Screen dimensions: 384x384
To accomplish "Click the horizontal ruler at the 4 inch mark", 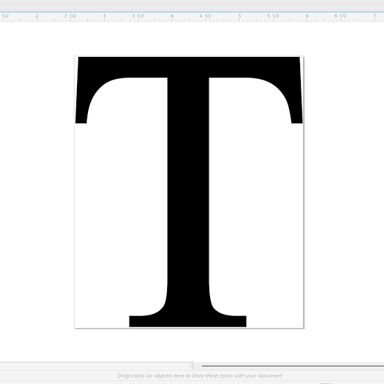I will pyautogui.click(x=172, y=17).
